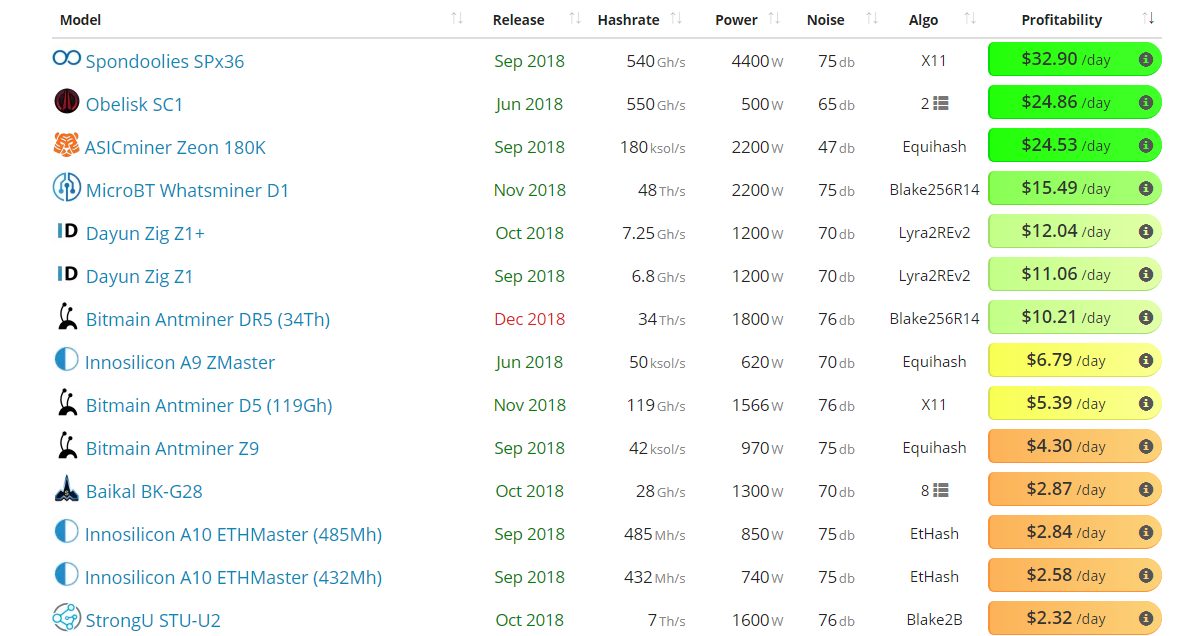
Task: Open info icon on $2.32 profitability
Action: [x=1145, y=618]
